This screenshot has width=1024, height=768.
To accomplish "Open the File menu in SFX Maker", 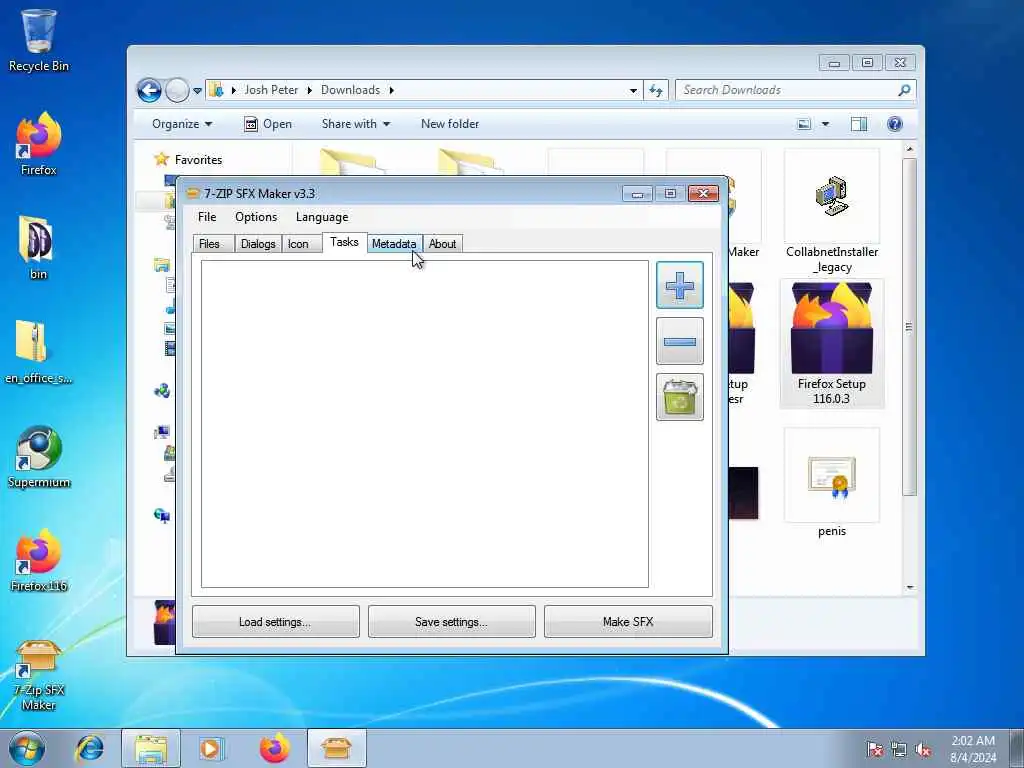I will point(207,217).
